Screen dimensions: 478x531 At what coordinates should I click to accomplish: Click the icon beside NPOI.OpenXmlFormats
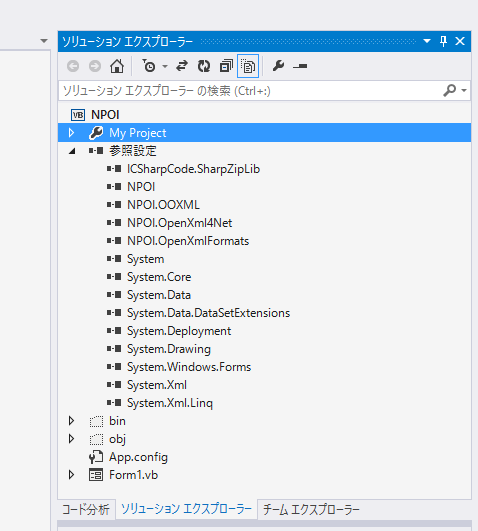[114, 240]
